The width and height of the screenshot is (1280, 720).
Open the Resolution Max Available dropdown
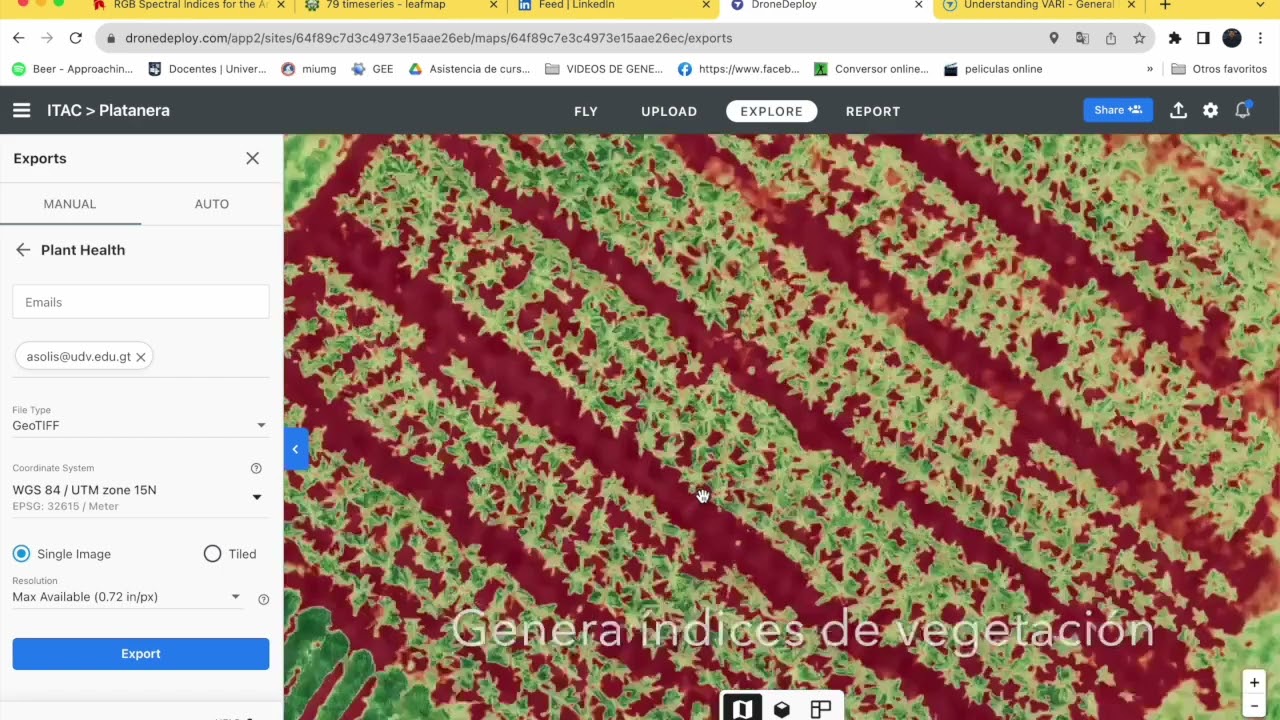point(127,597)
